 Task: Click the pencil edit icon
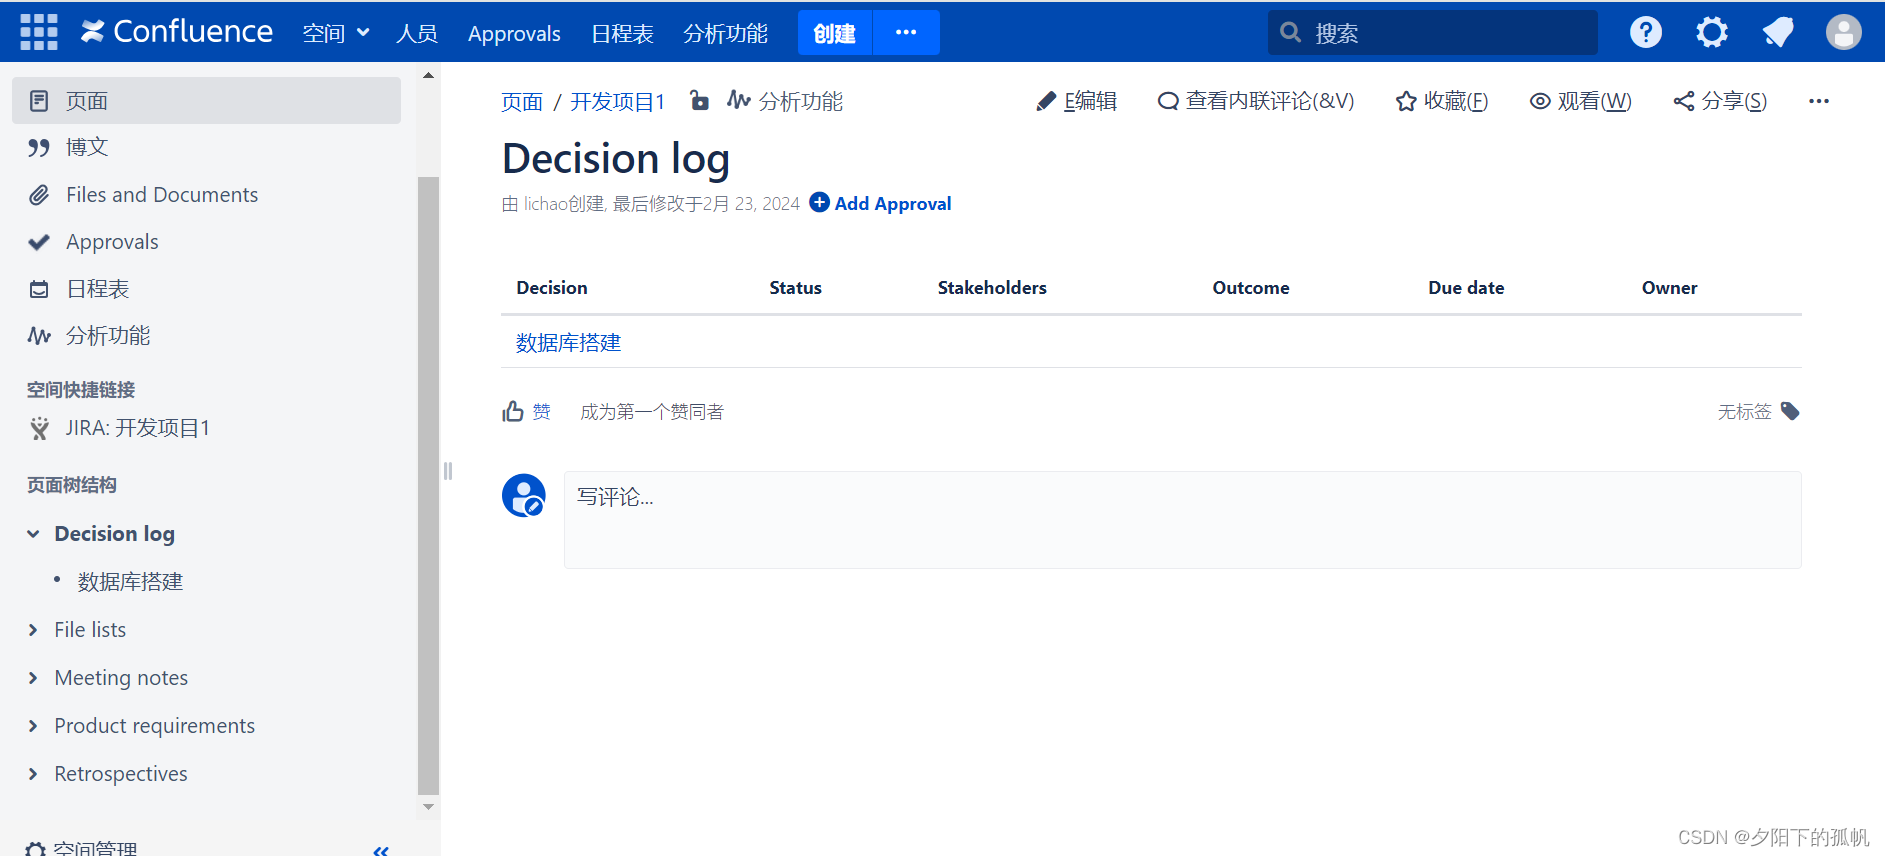pyautogui.click(x=1046, y=101)
